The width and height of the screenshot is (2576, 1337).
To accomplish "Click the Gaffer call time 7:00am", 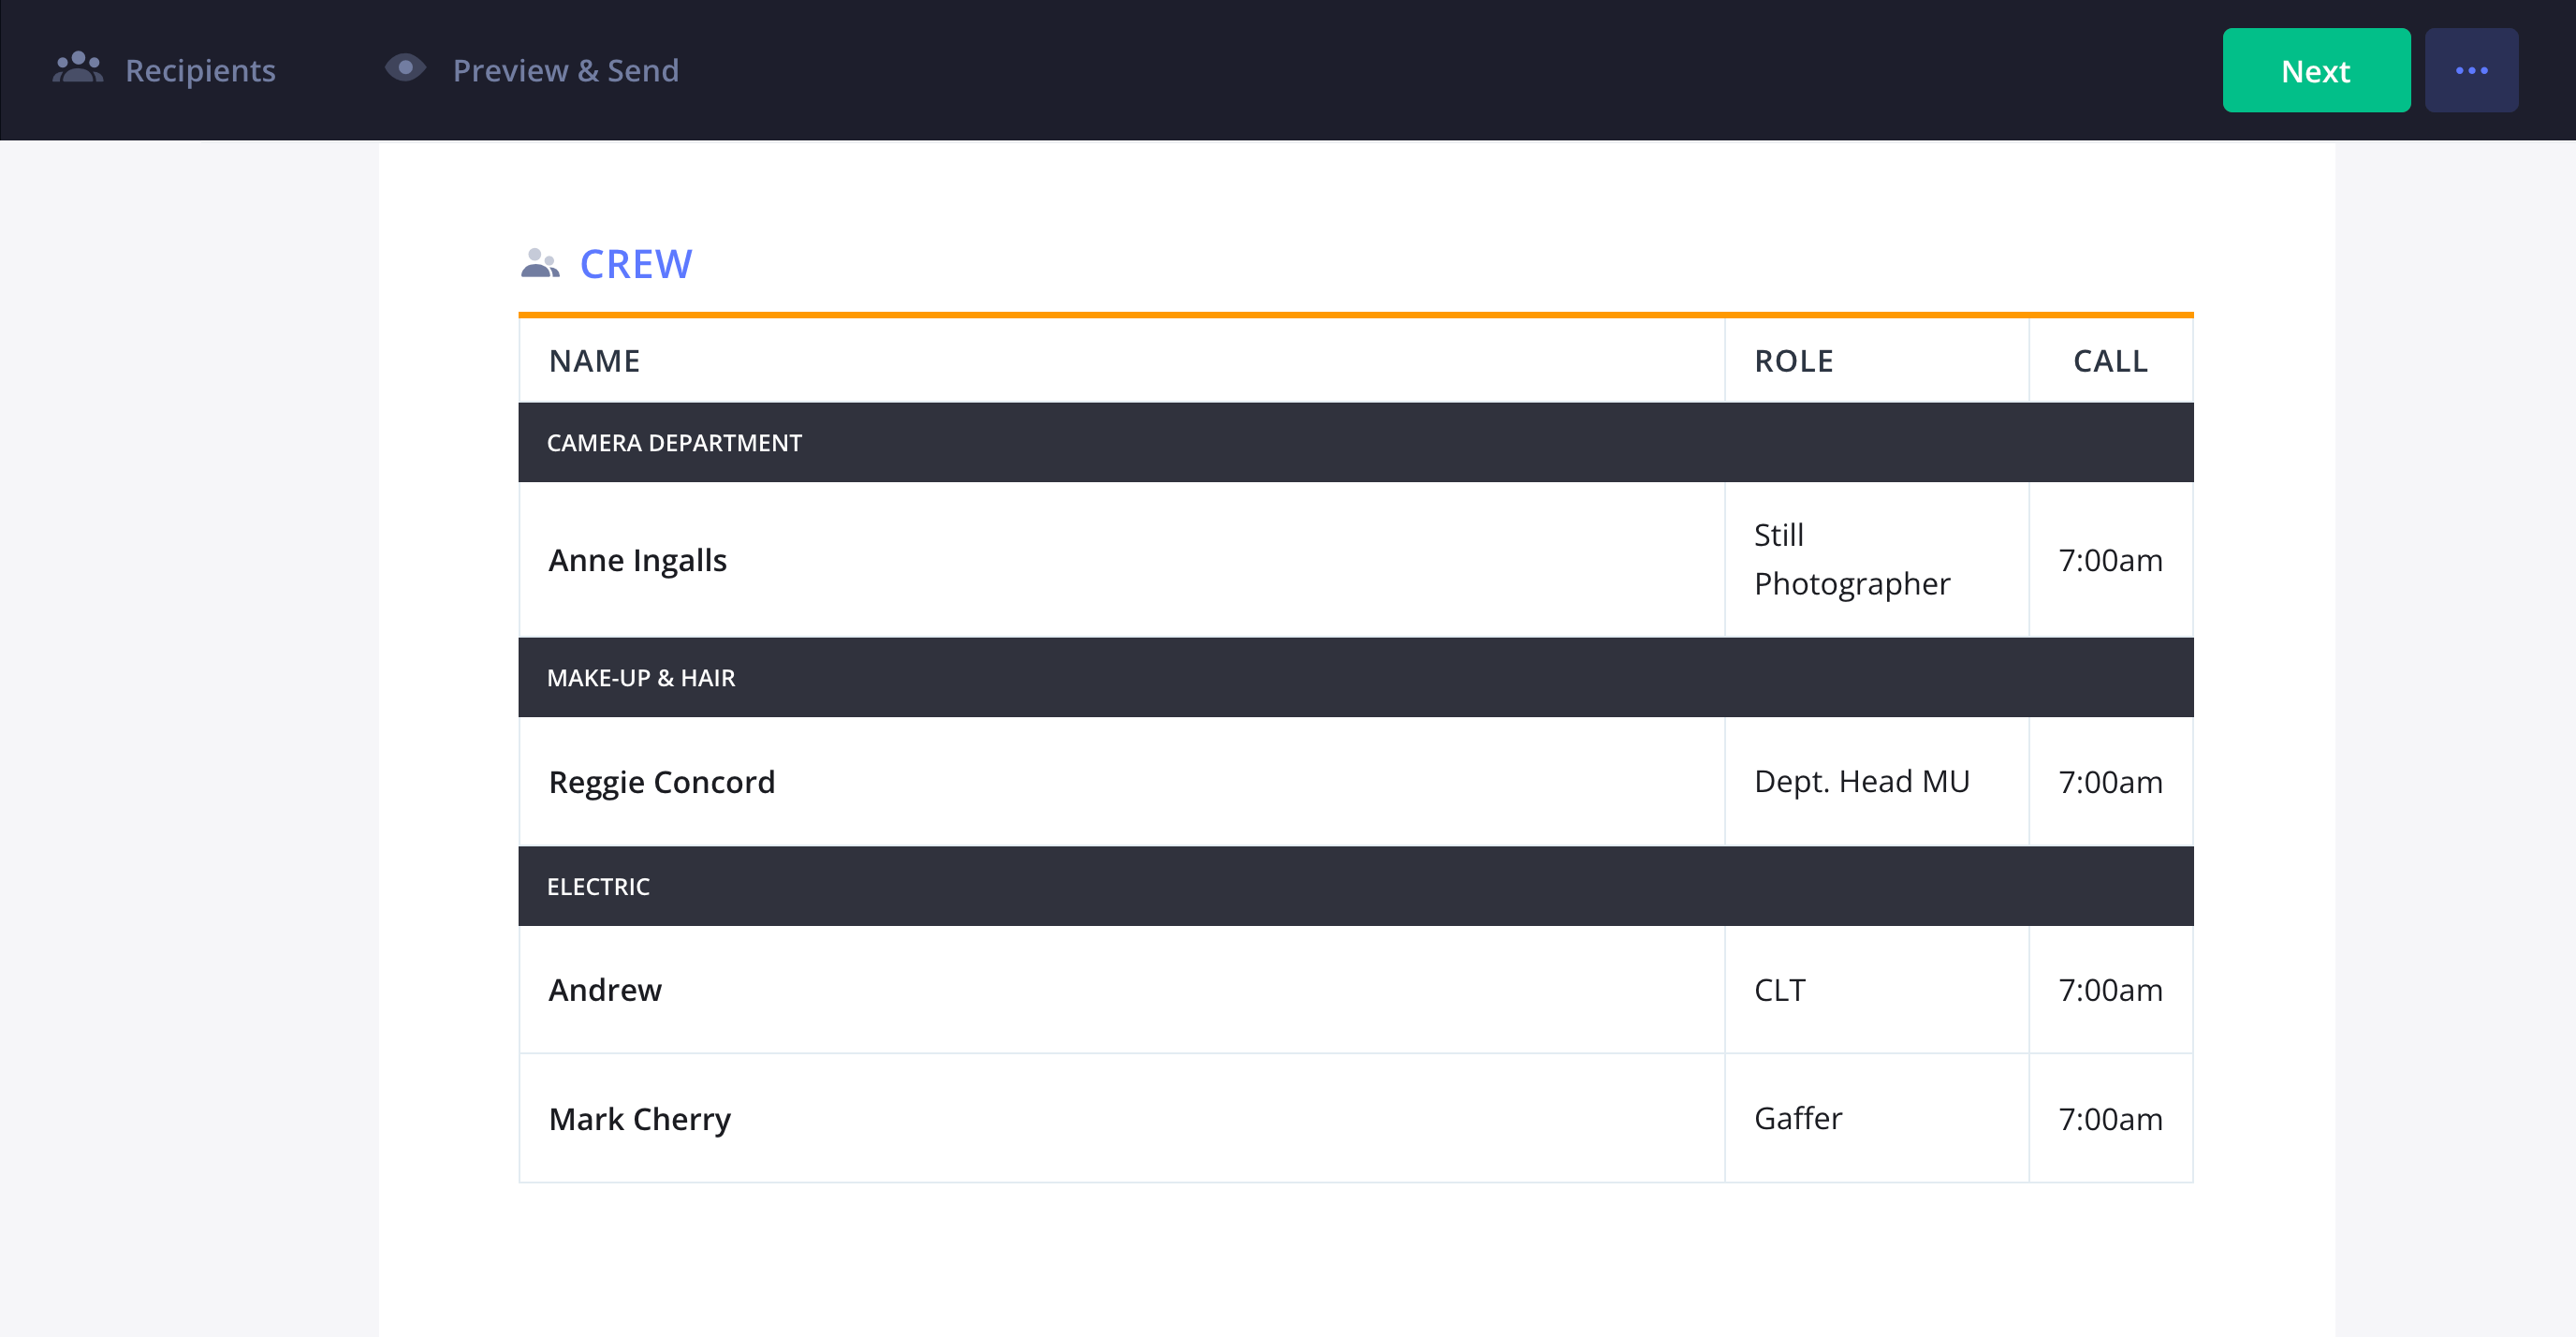I will 2110,1119.
